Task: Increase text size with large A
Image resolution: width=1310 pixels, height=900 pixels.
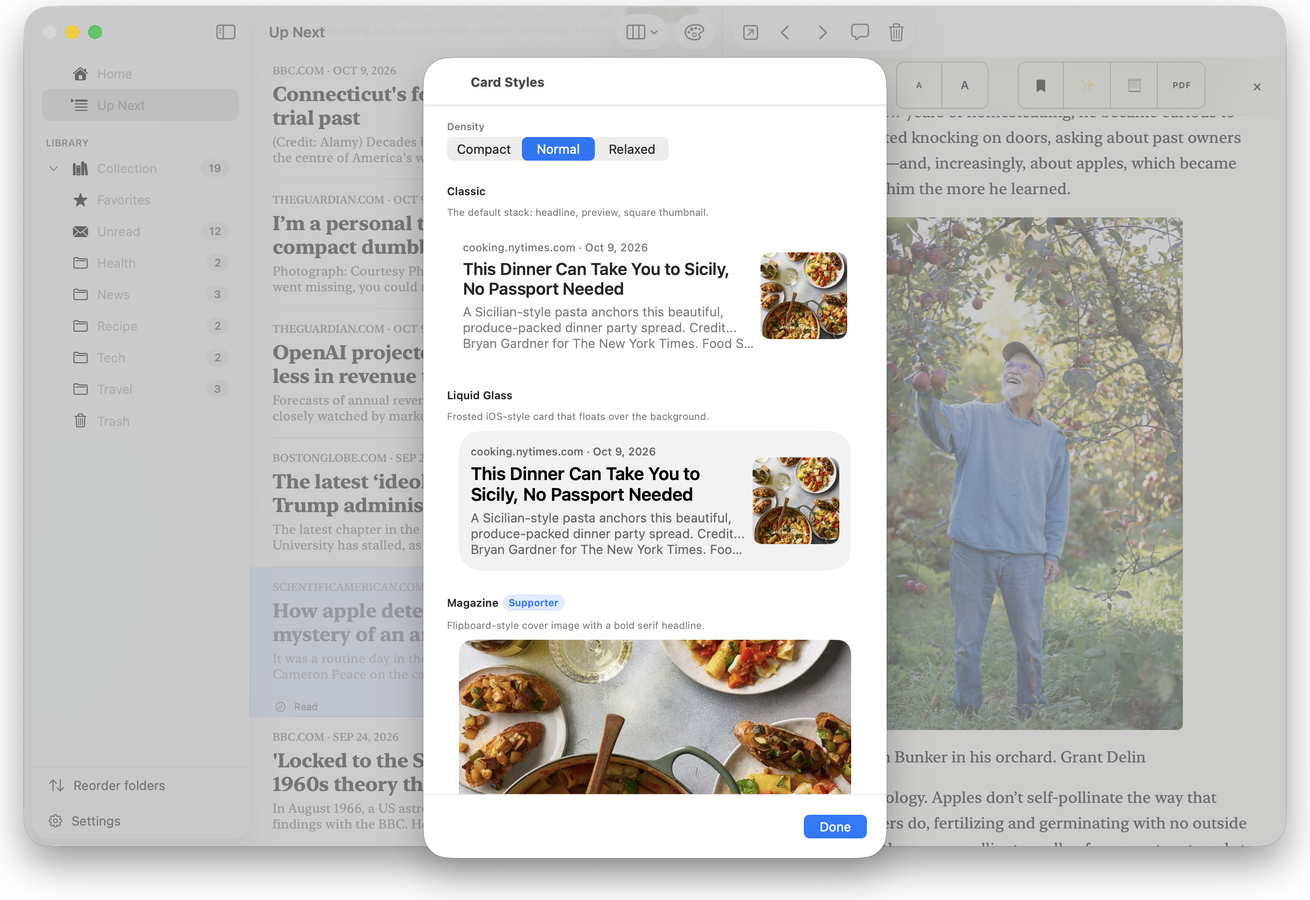Action: tap(965, 86)
